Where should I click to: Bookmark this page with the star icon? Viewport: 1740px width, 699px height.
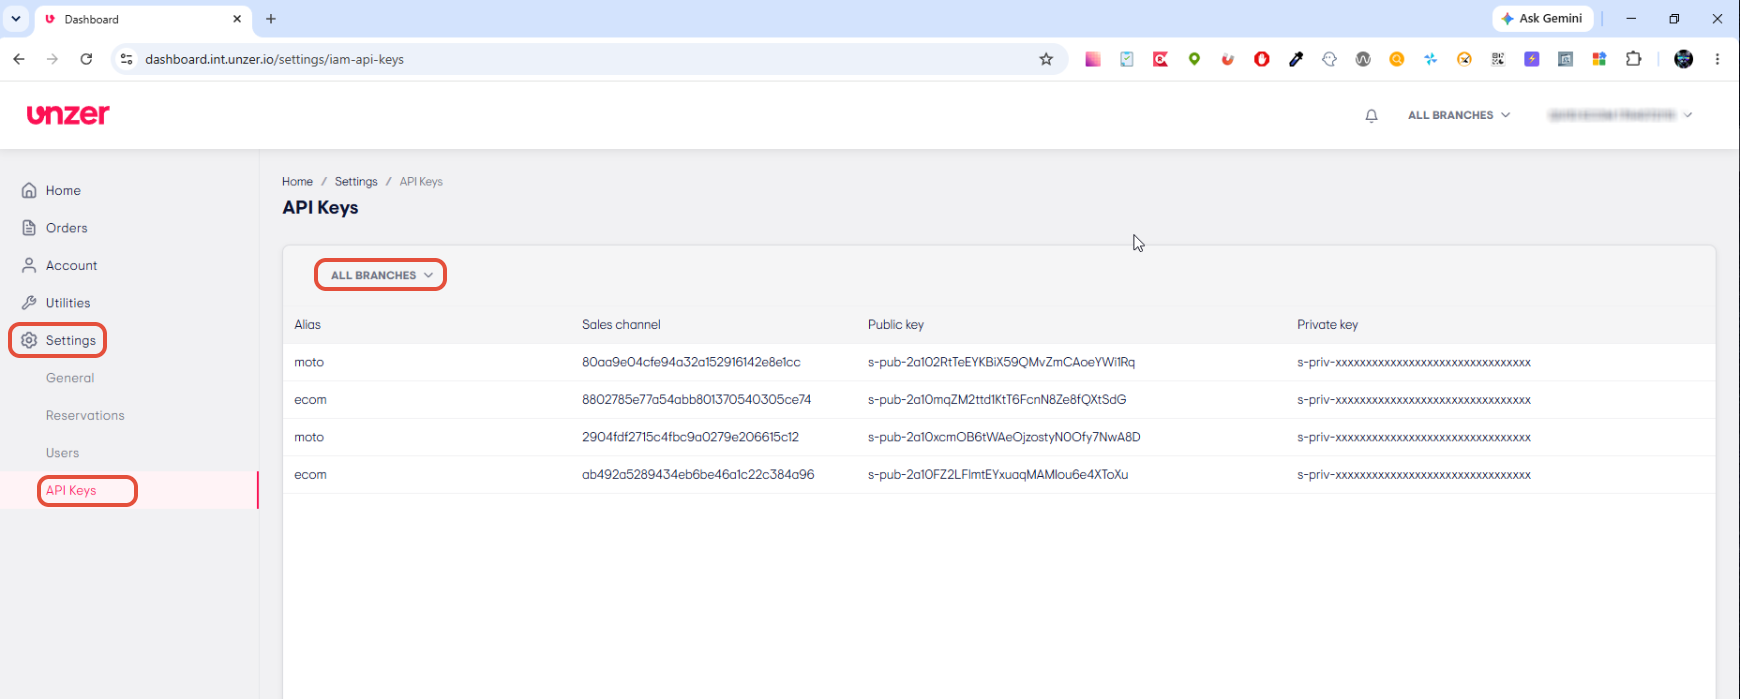coord(1046,59)
